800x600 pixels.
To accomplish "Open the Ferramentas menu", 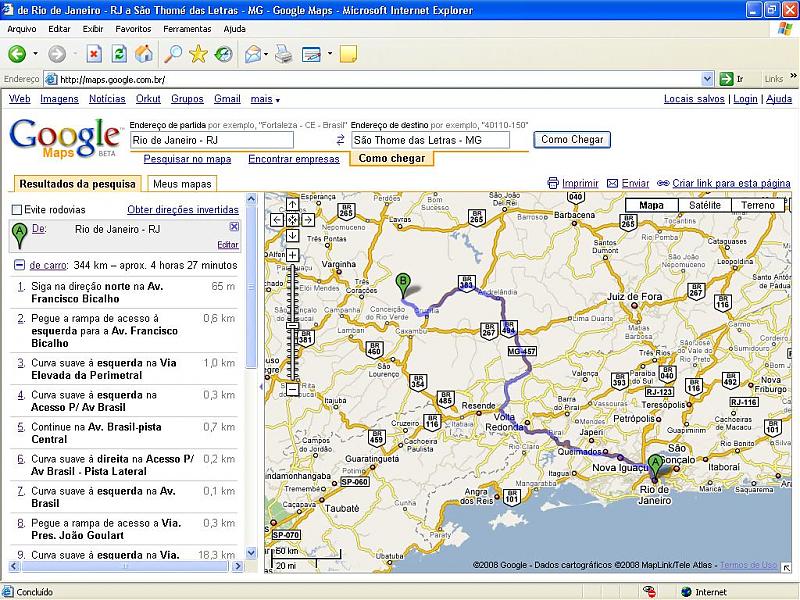I will 187,29.
